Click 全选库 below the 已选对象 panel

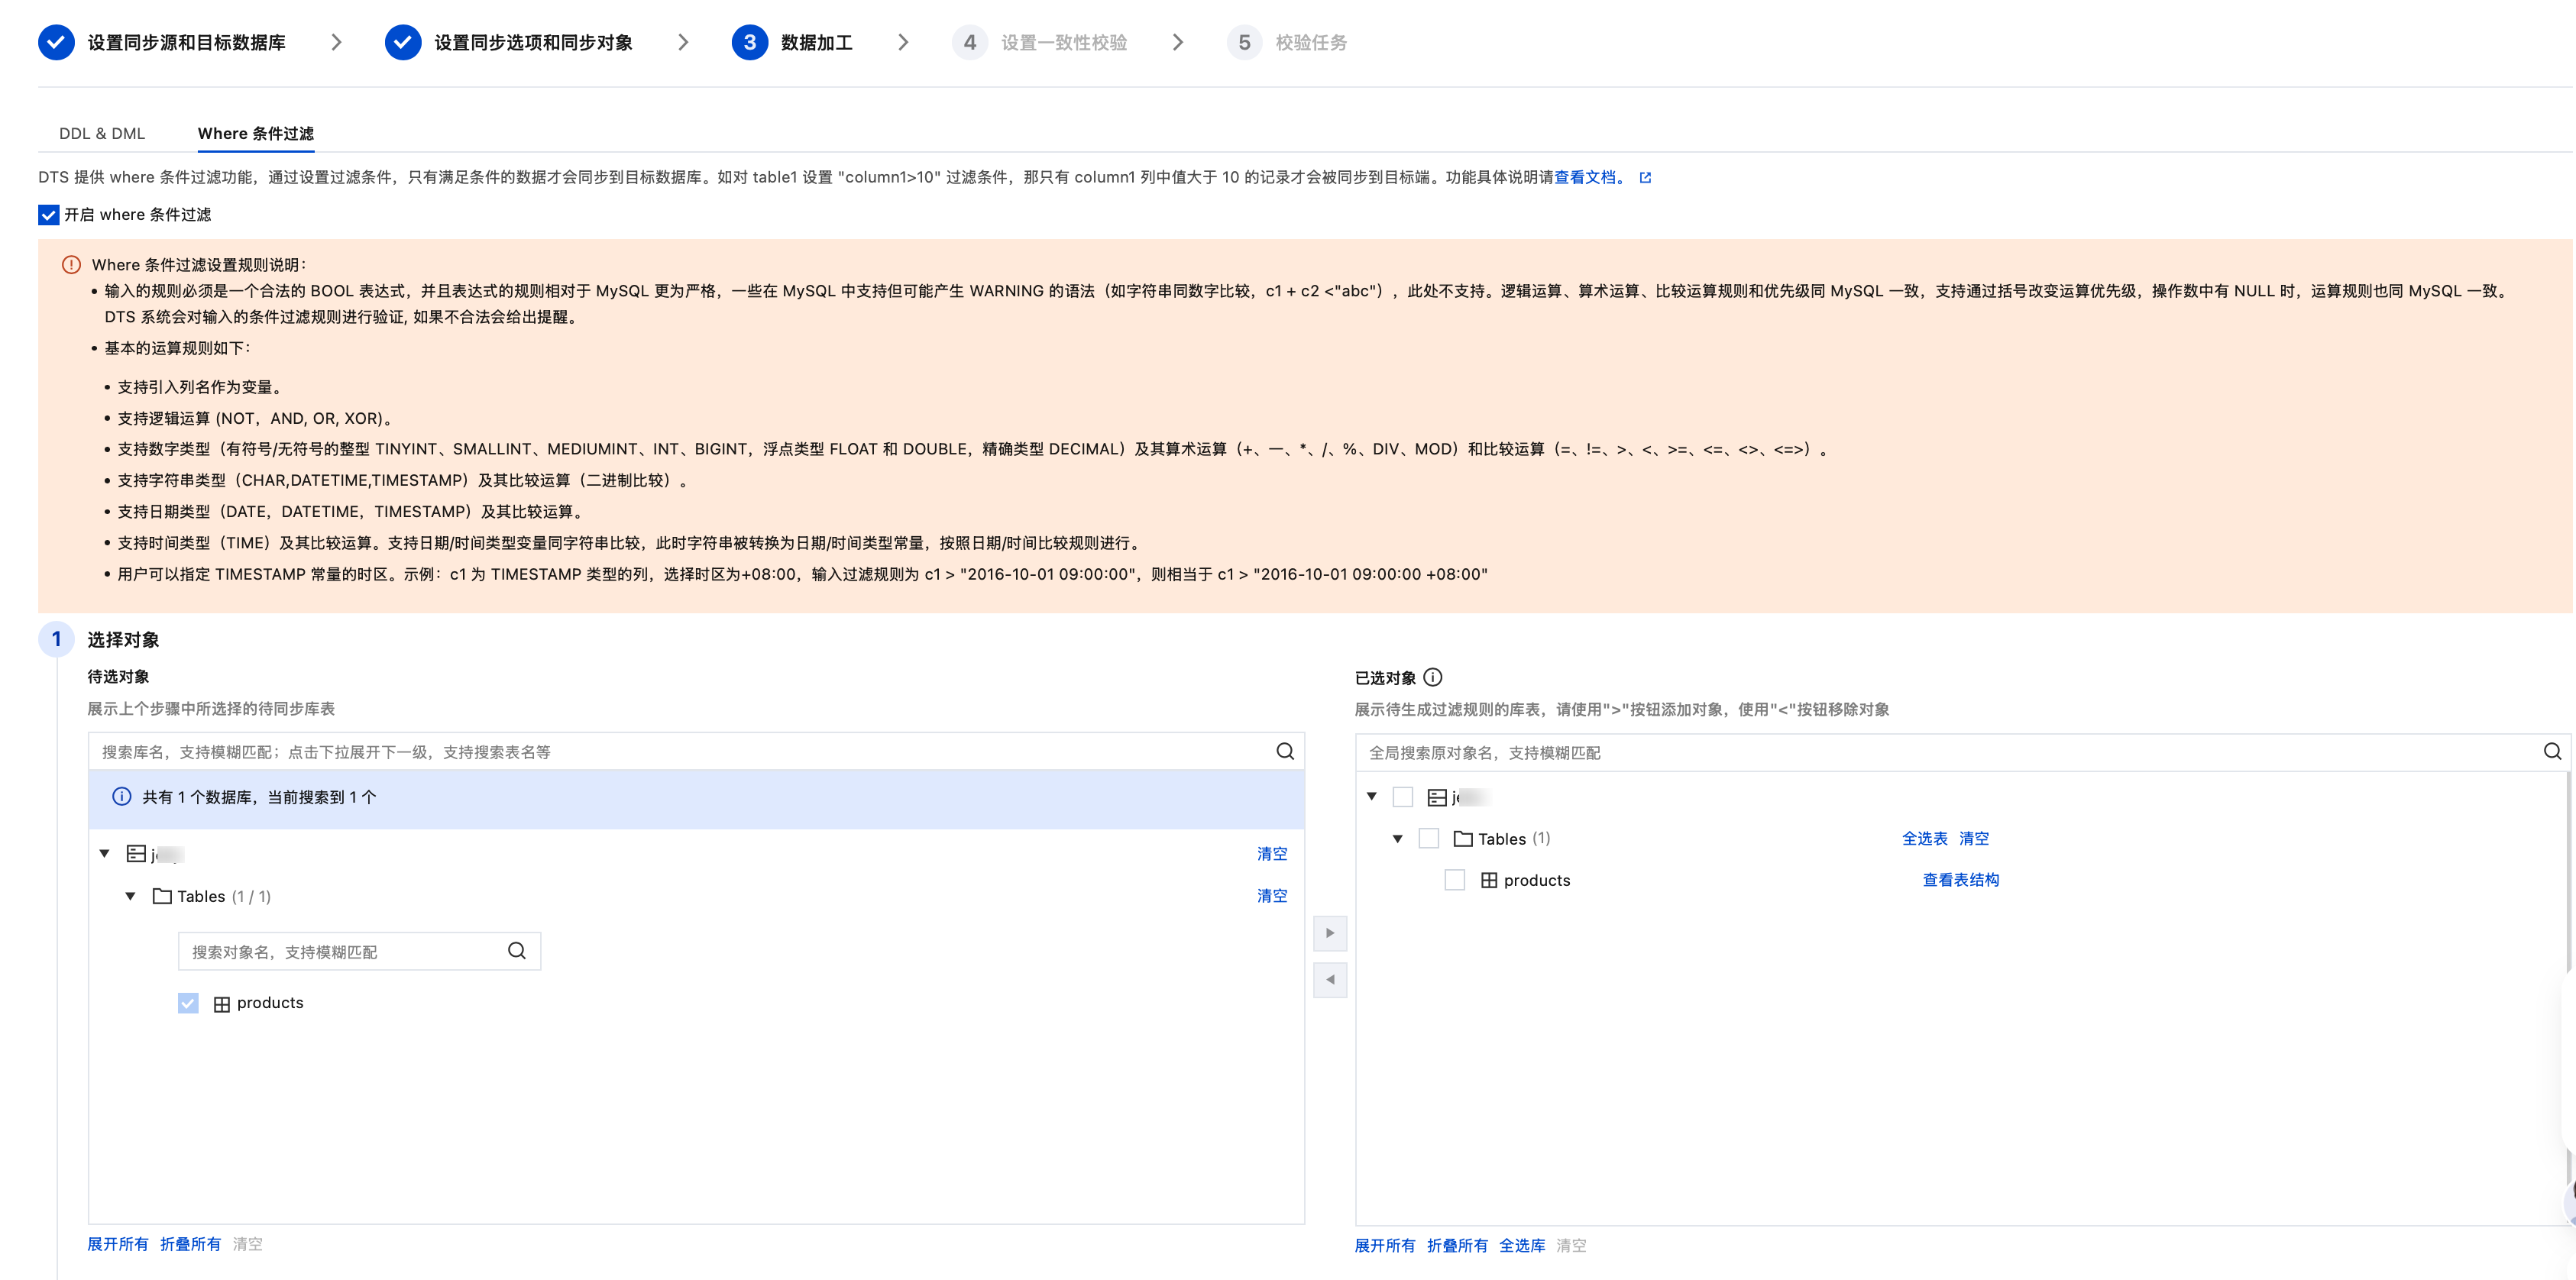(1522, 1246)
